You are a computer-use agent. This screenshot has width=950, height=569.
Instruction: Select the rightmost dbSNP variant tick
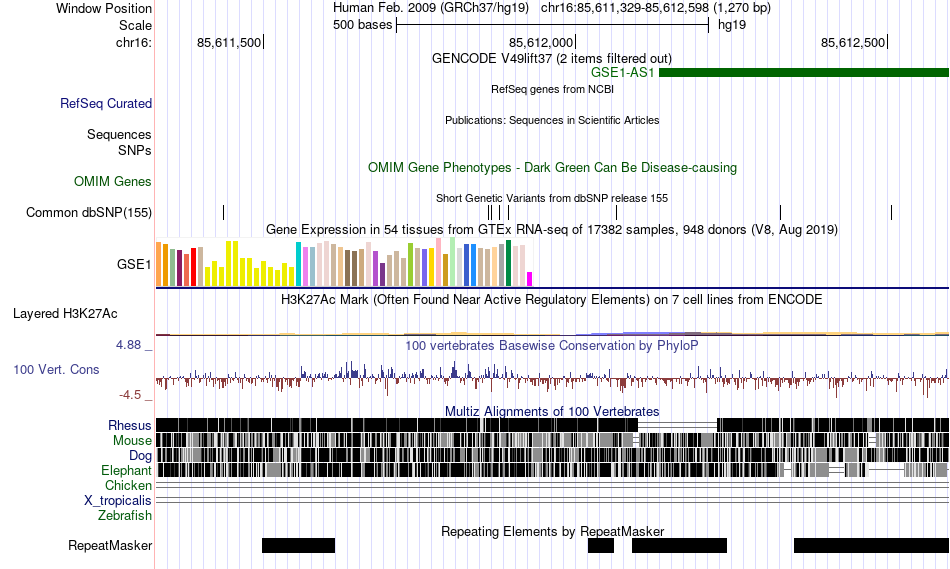tap(891, 212)
